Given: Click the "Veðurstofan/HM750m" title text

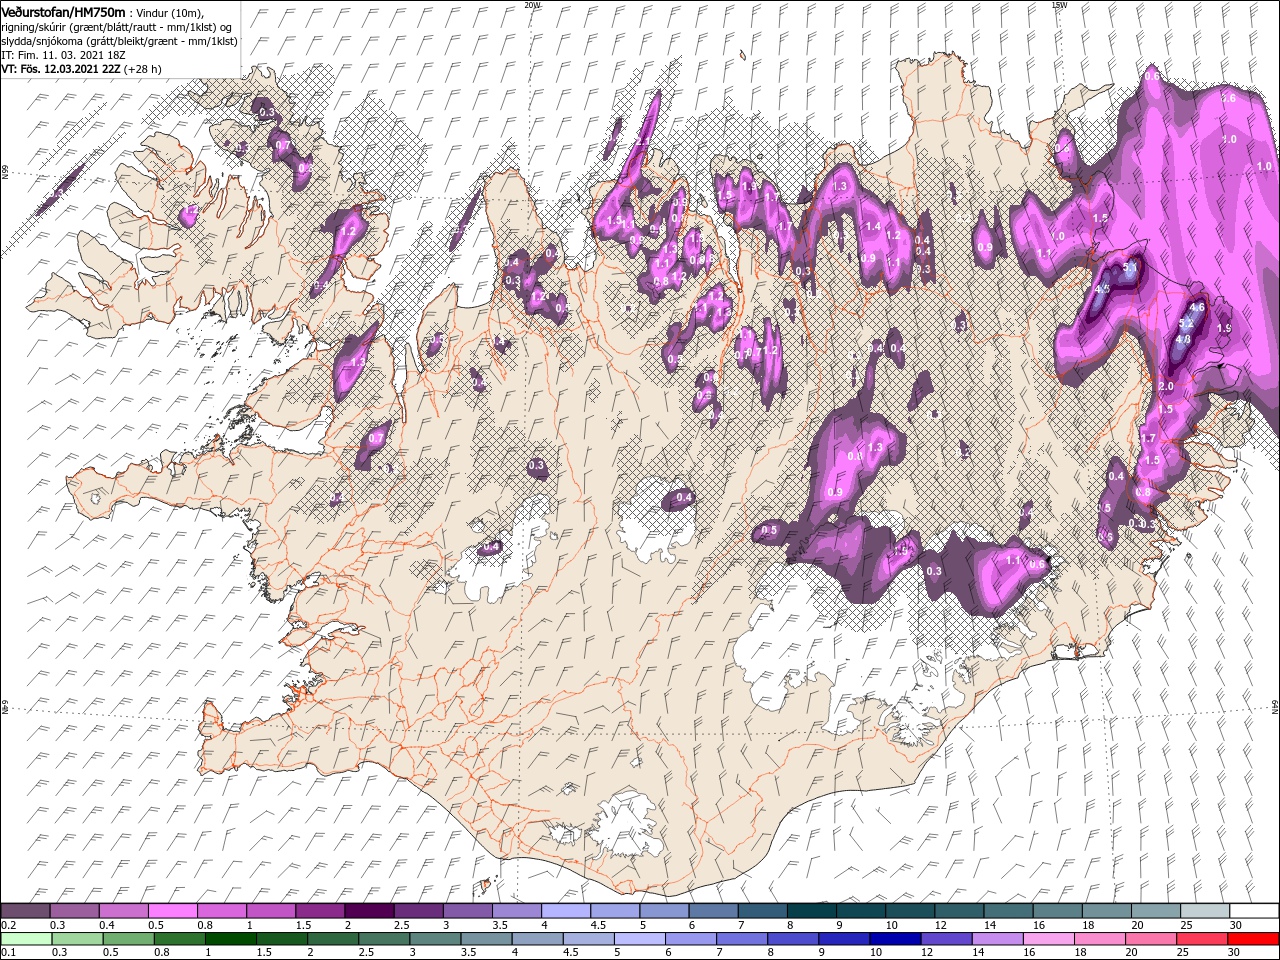Looking at the screenshot, I should click(62, 11).
